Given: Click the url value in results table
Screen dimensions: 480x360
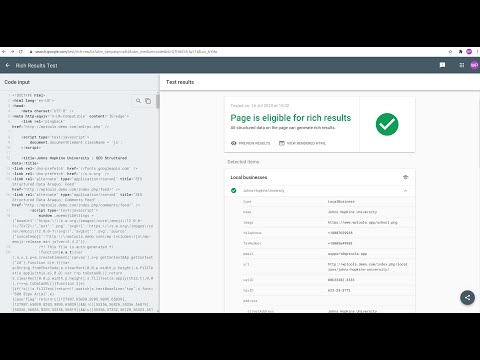Looking at the screenshot, I should [x=368, y=267].
